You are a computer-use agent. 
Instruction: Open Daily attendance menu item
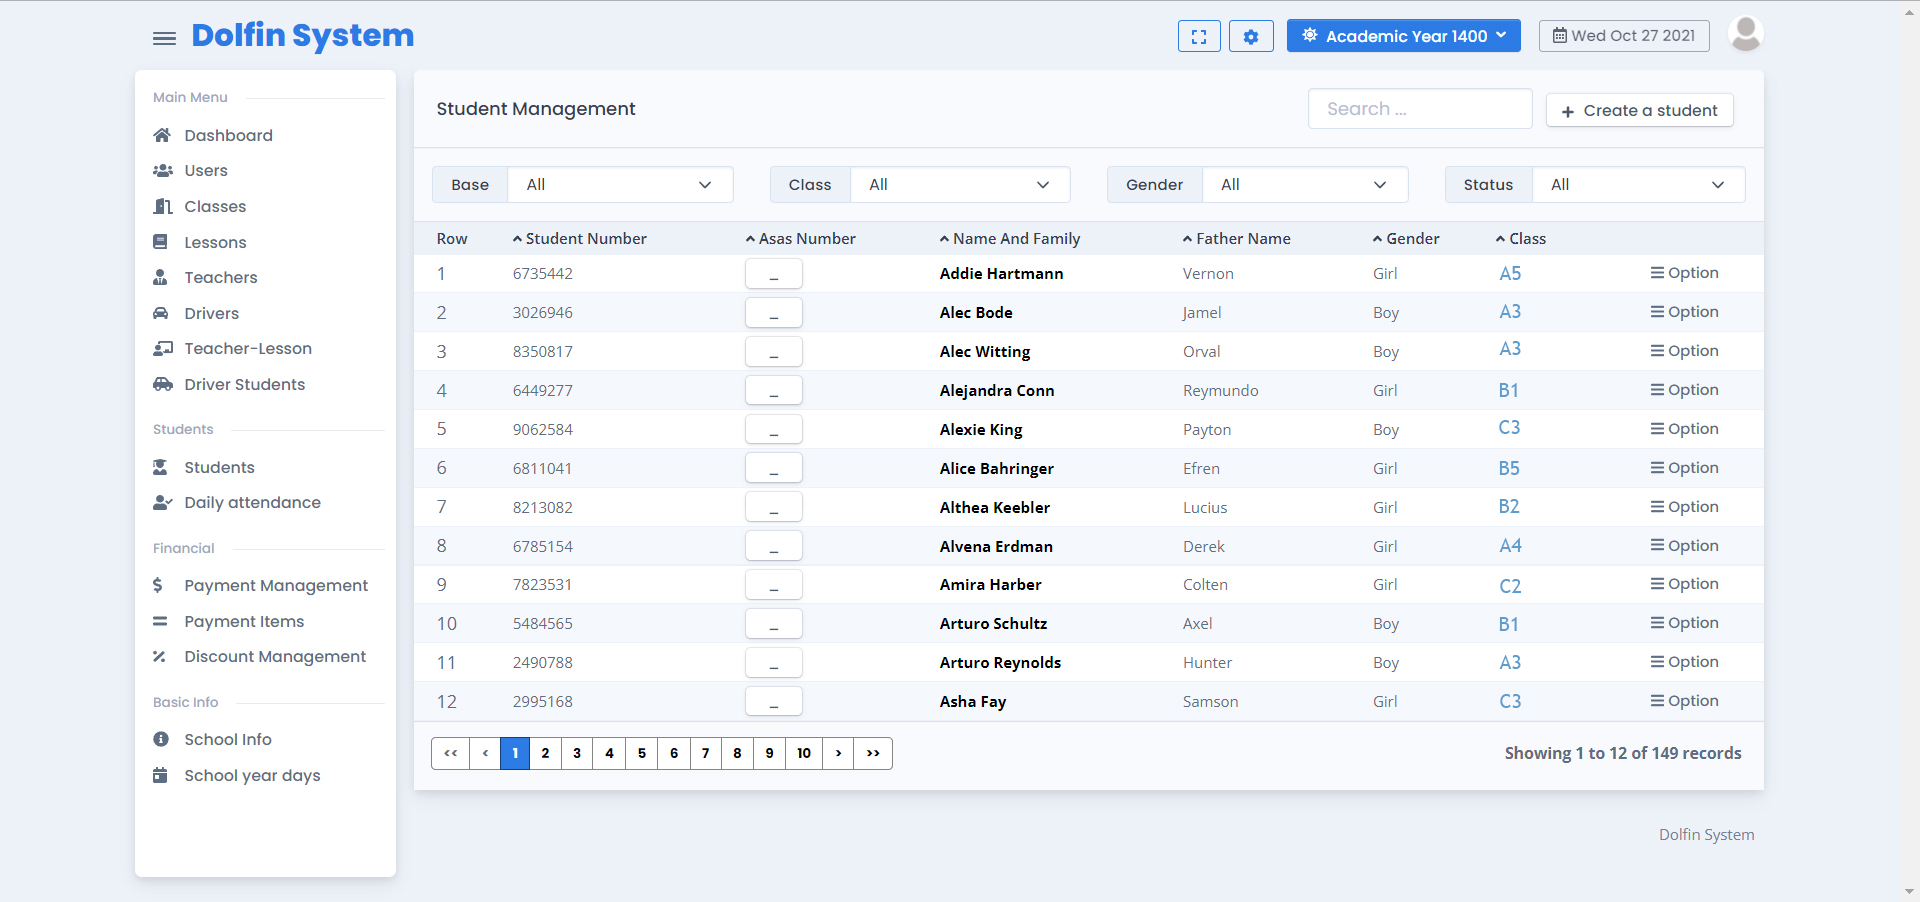point(252,503)
